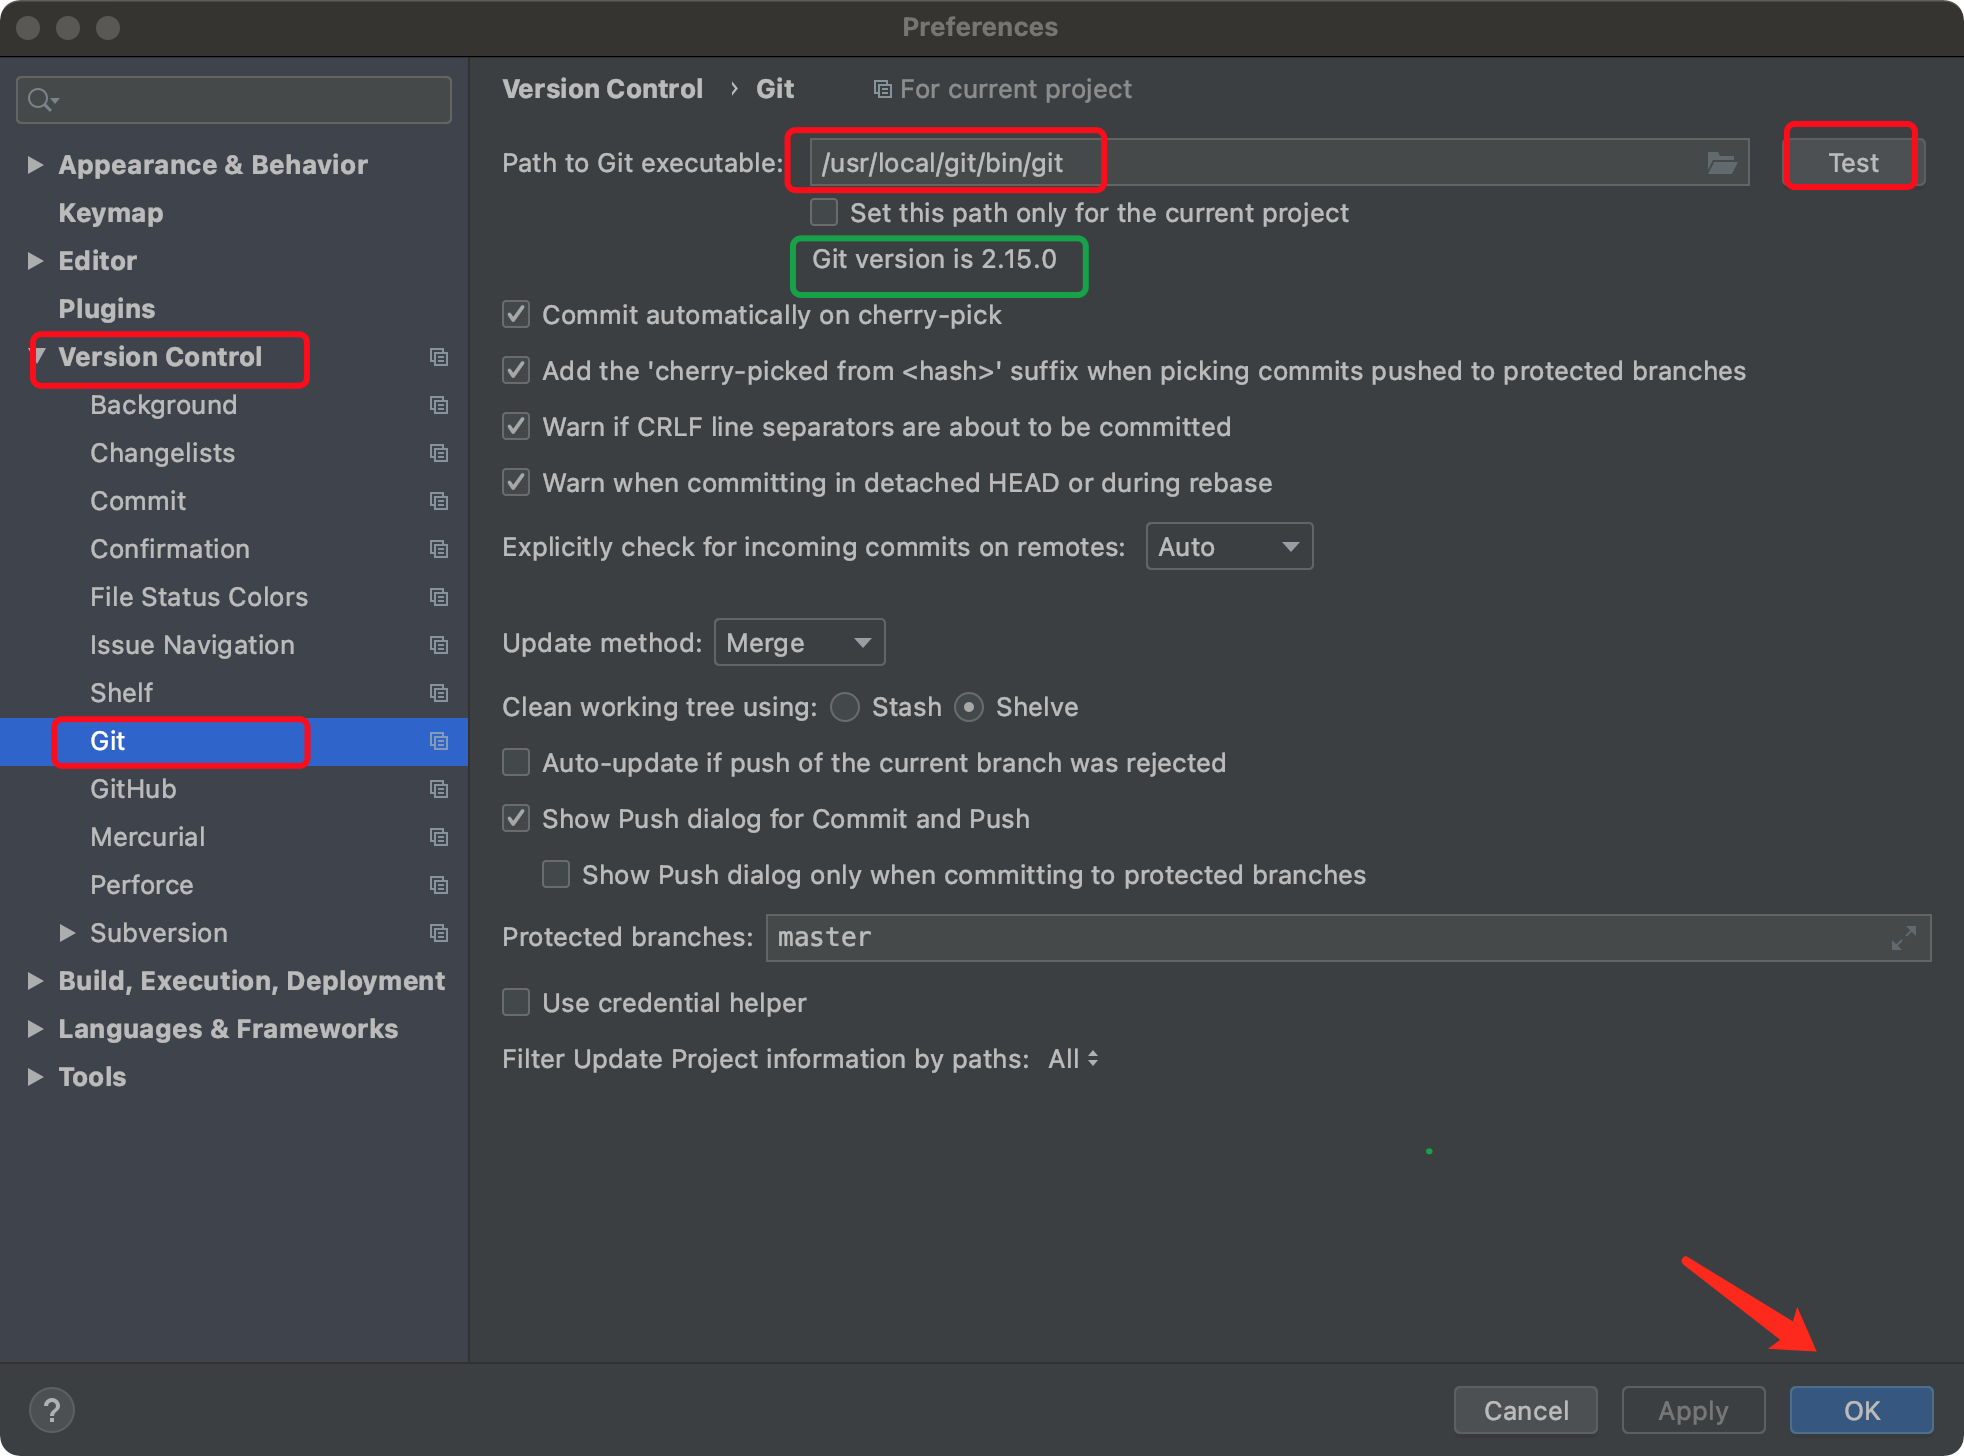Click project-level icon next to Background
The height and width of the screenshot is (1456, 1964).
(x=438, y=405)
